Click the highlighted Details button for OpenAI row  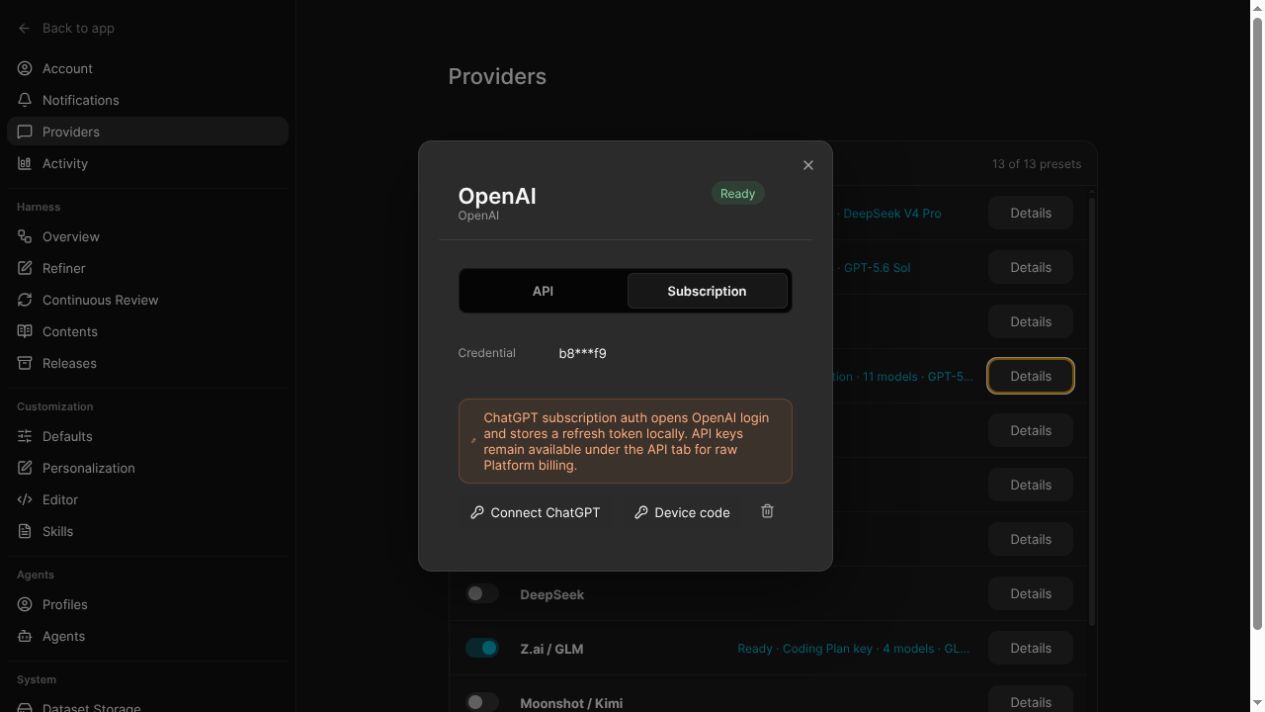pyautogui.click(x=1030, y=376)
